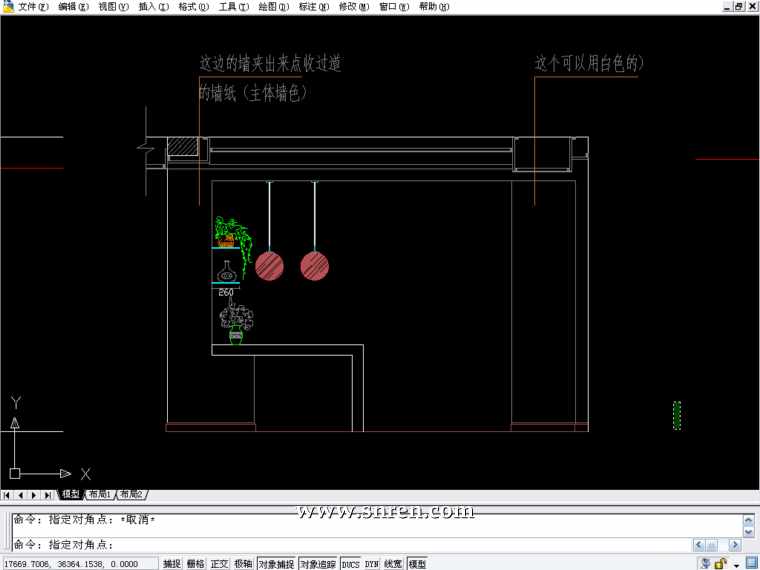The height and width of the screenshot is (570, 760).
Task: Toggle 对象追踪 object tracking
Action: click(x=317, y=564)
